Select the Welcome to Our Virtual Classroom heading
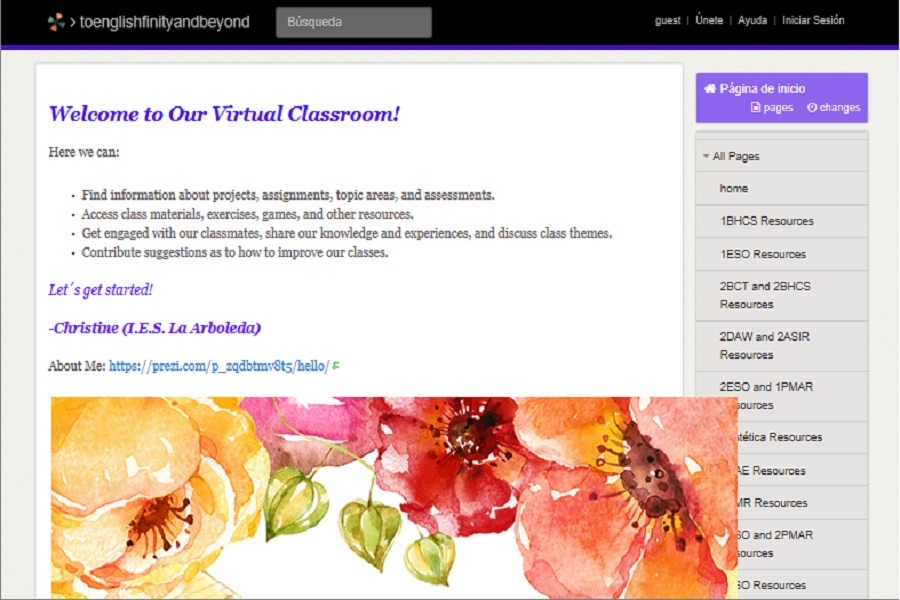The image size is (900, 600). coord(224,114)
